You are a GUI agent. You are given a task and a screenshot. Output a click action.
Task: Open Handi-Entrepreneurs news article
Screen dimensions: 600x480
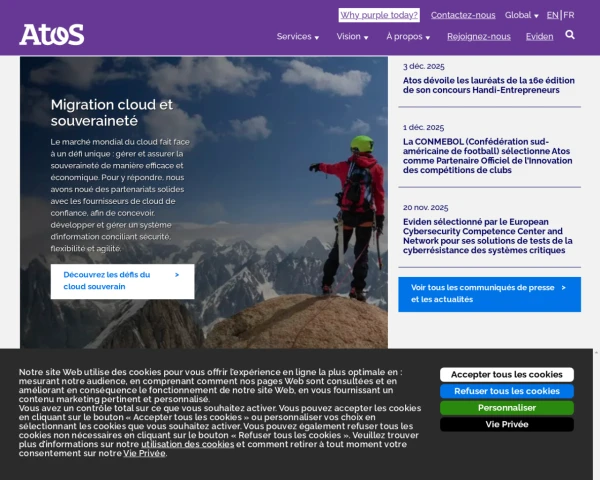(x=489, y=85)
